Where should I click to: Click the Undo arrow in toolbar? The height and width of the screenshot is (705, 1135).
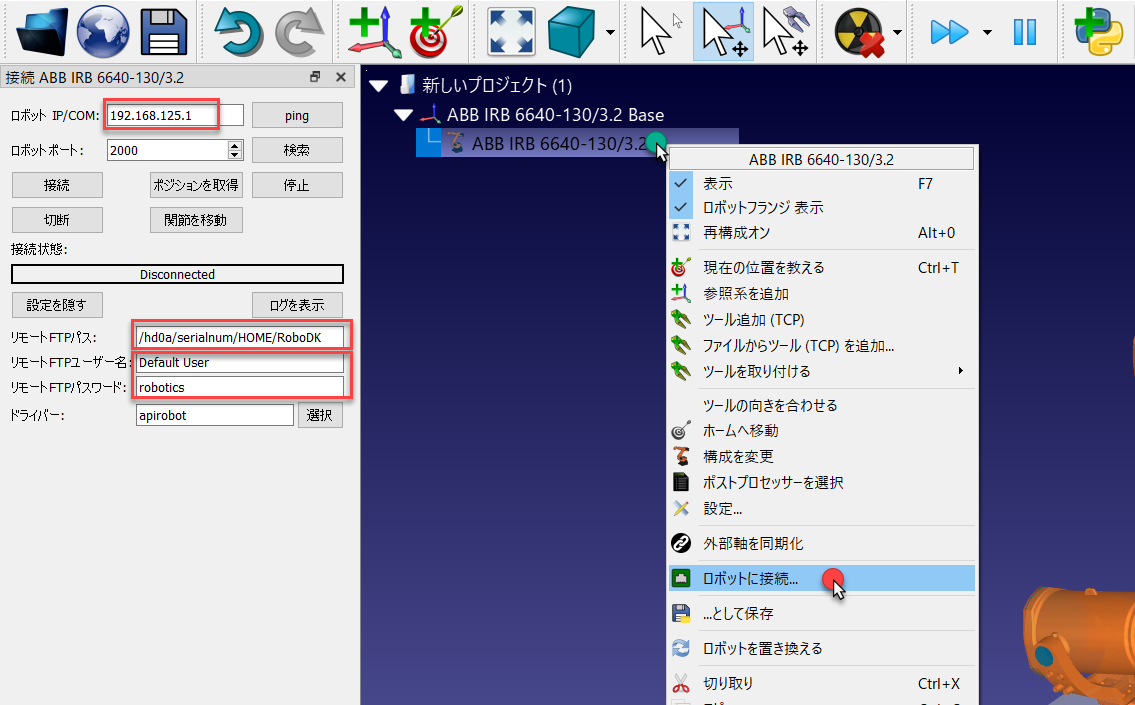[238, 31]
